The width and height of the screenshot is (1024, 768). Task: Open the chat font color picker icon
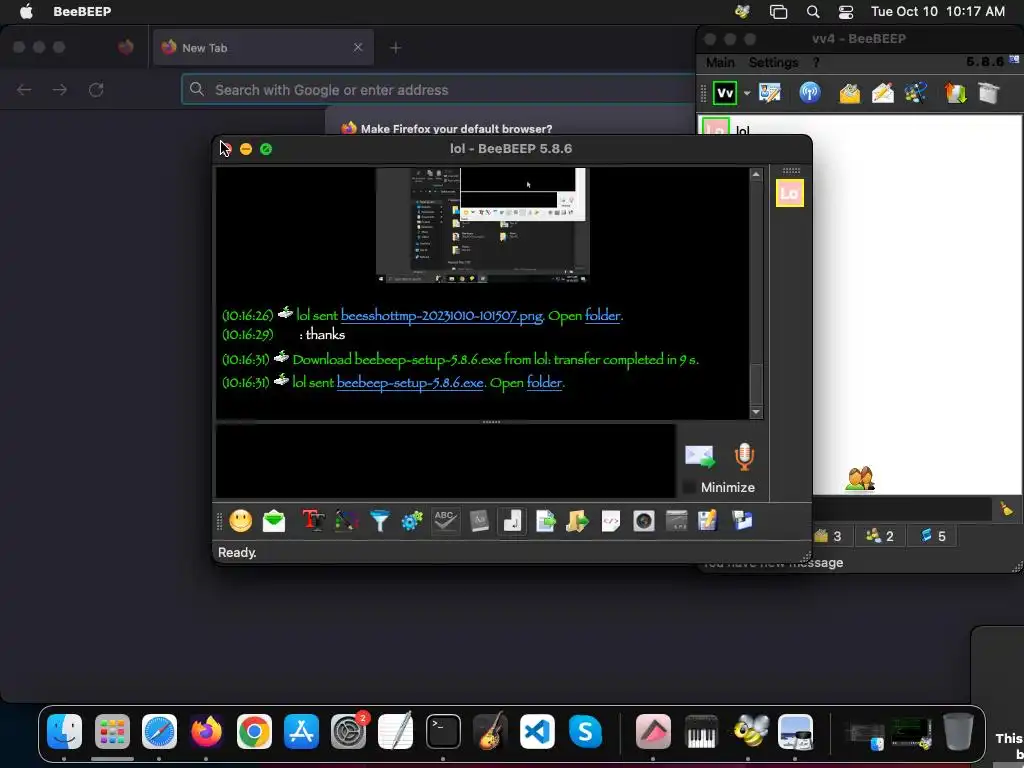pos(346,520)
